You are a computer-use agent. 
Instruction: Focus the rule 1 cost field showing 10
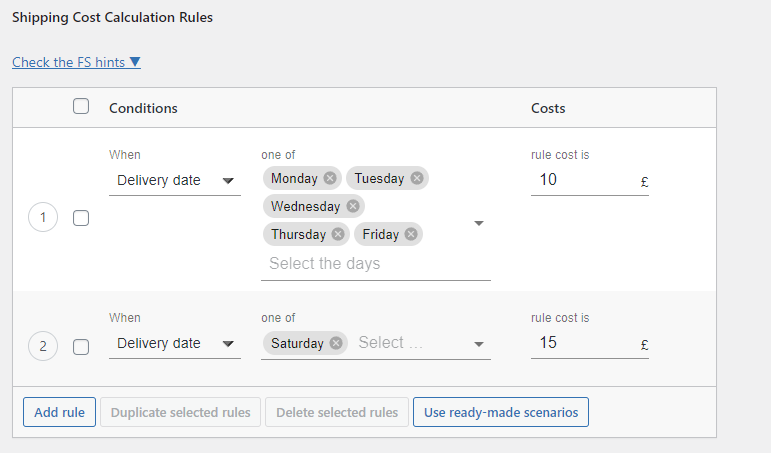tap(590, 181)
